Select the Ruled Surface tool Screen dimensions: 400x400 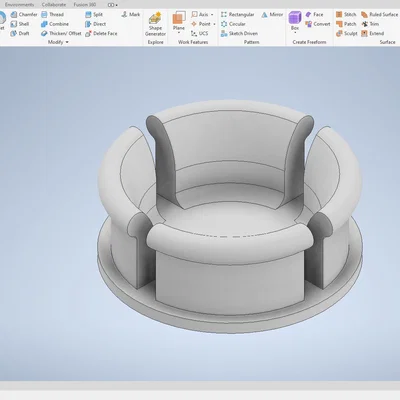[x=380, y=15]
